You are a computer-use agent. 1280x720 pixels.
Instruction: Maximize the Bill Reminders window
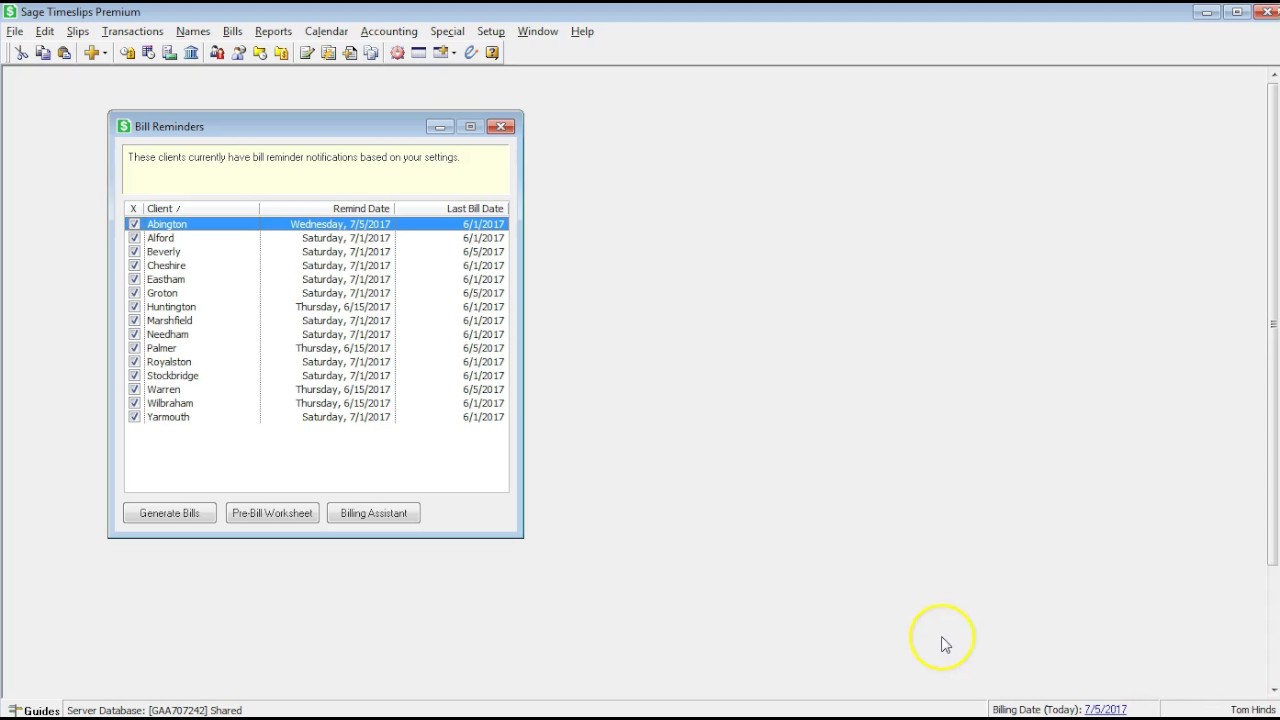click(470, 126)
